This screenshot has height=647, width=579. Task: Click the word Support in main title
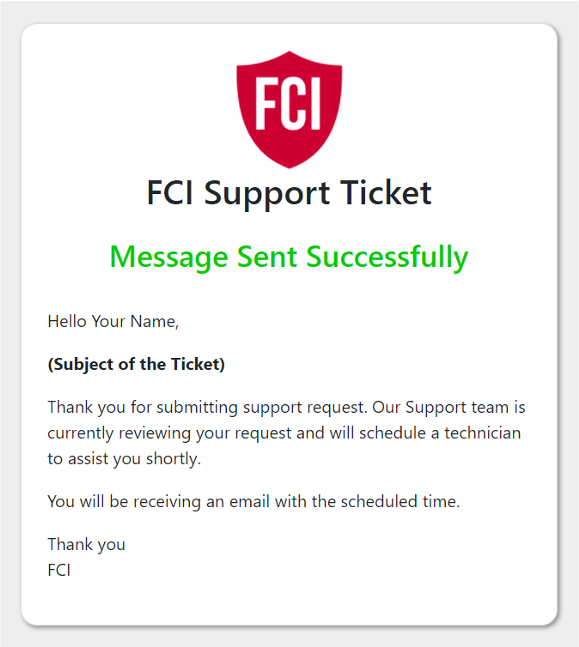pos(267,193)
